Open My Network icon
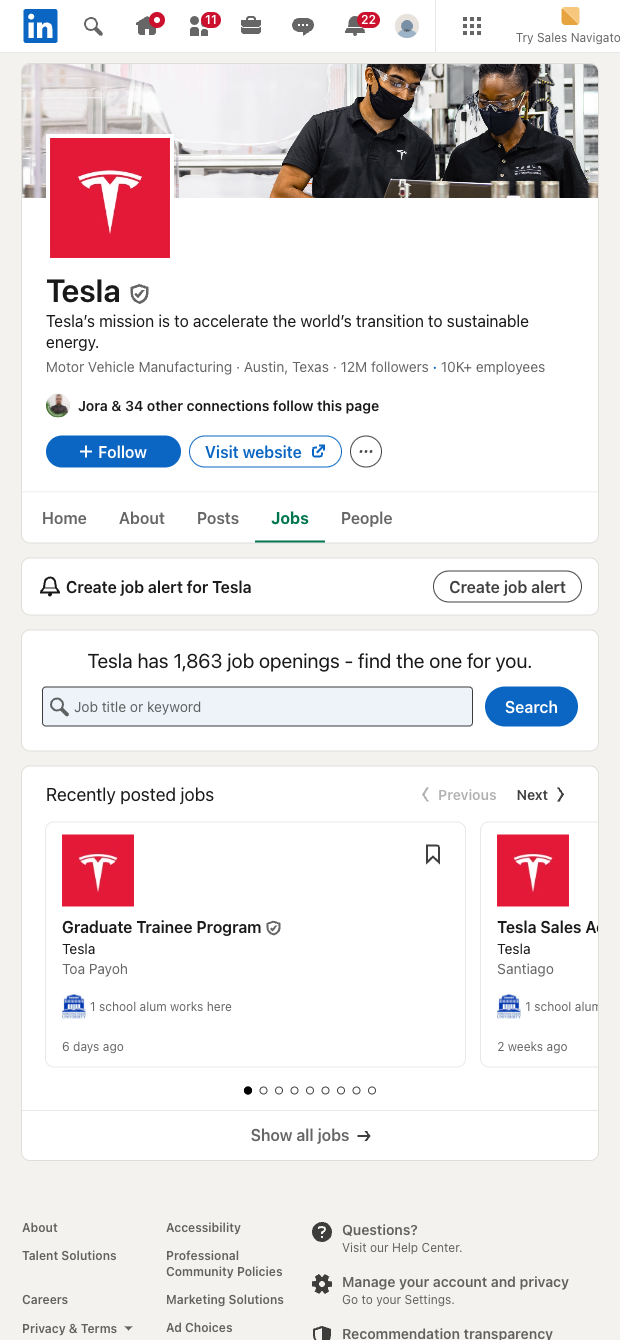This screenshot has width=620, height=1340. 199,27
